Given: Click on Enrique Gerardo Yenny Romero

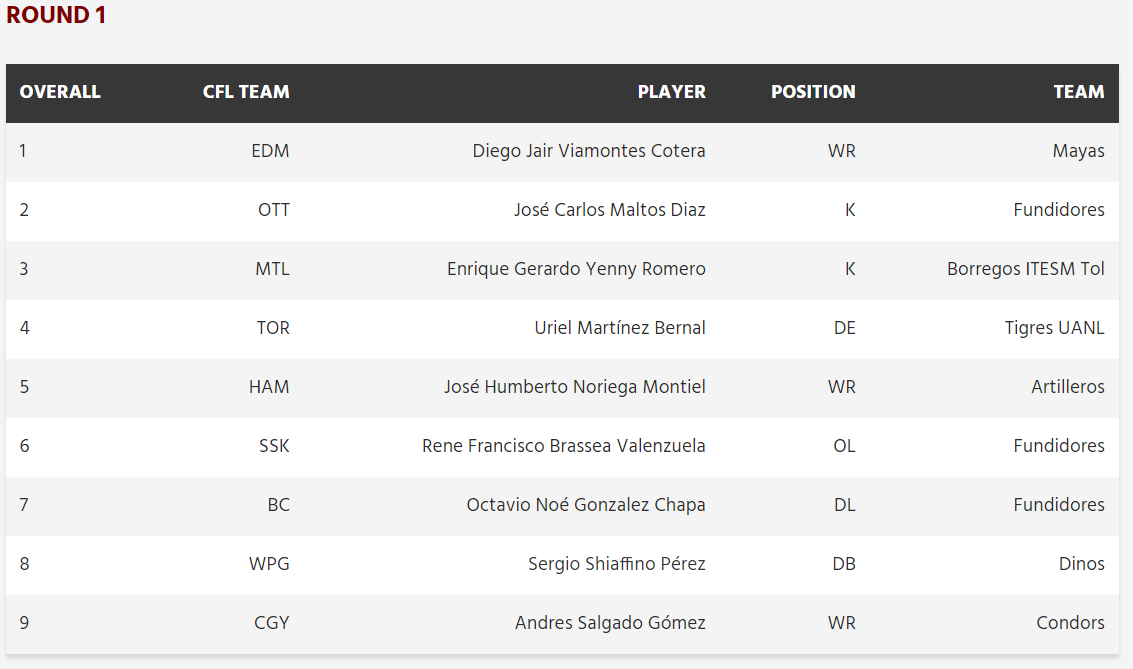Looking at the screenshot, I should [x=577, y=269].
